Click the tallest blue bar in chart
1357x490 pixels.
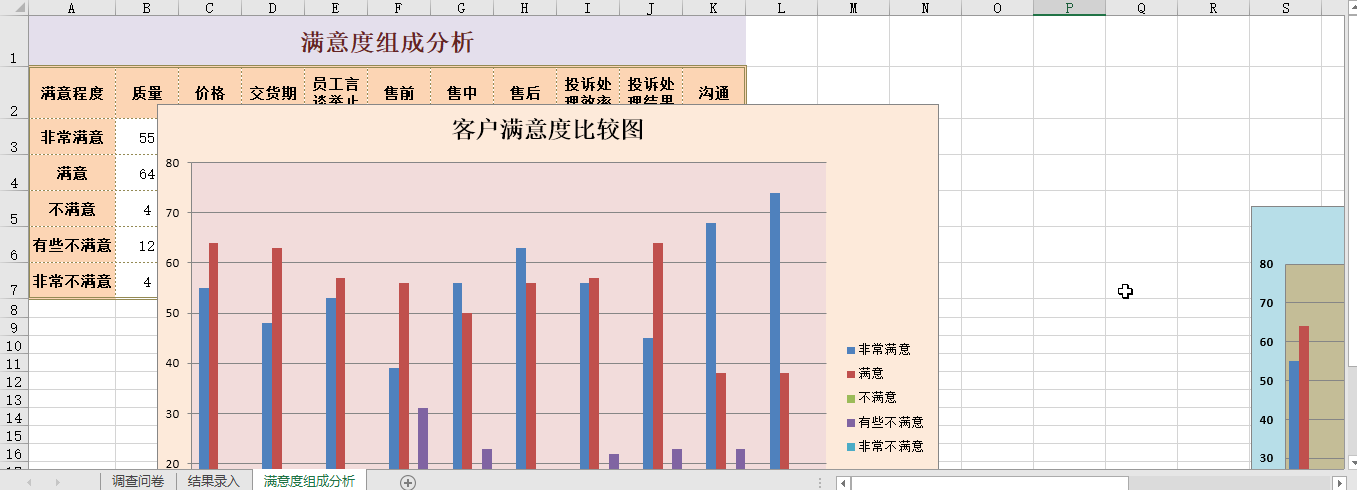point(774,330)
